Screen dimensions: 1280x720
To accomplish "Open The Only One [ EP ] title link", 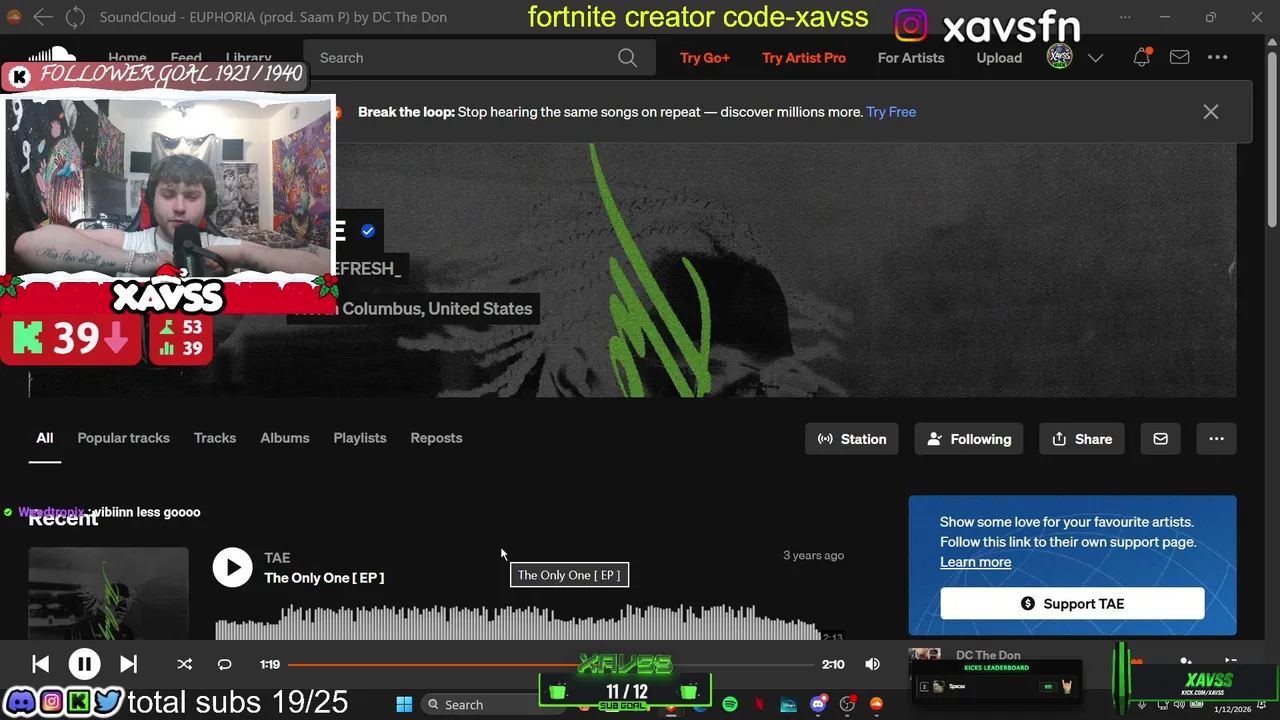I will 324,578.
